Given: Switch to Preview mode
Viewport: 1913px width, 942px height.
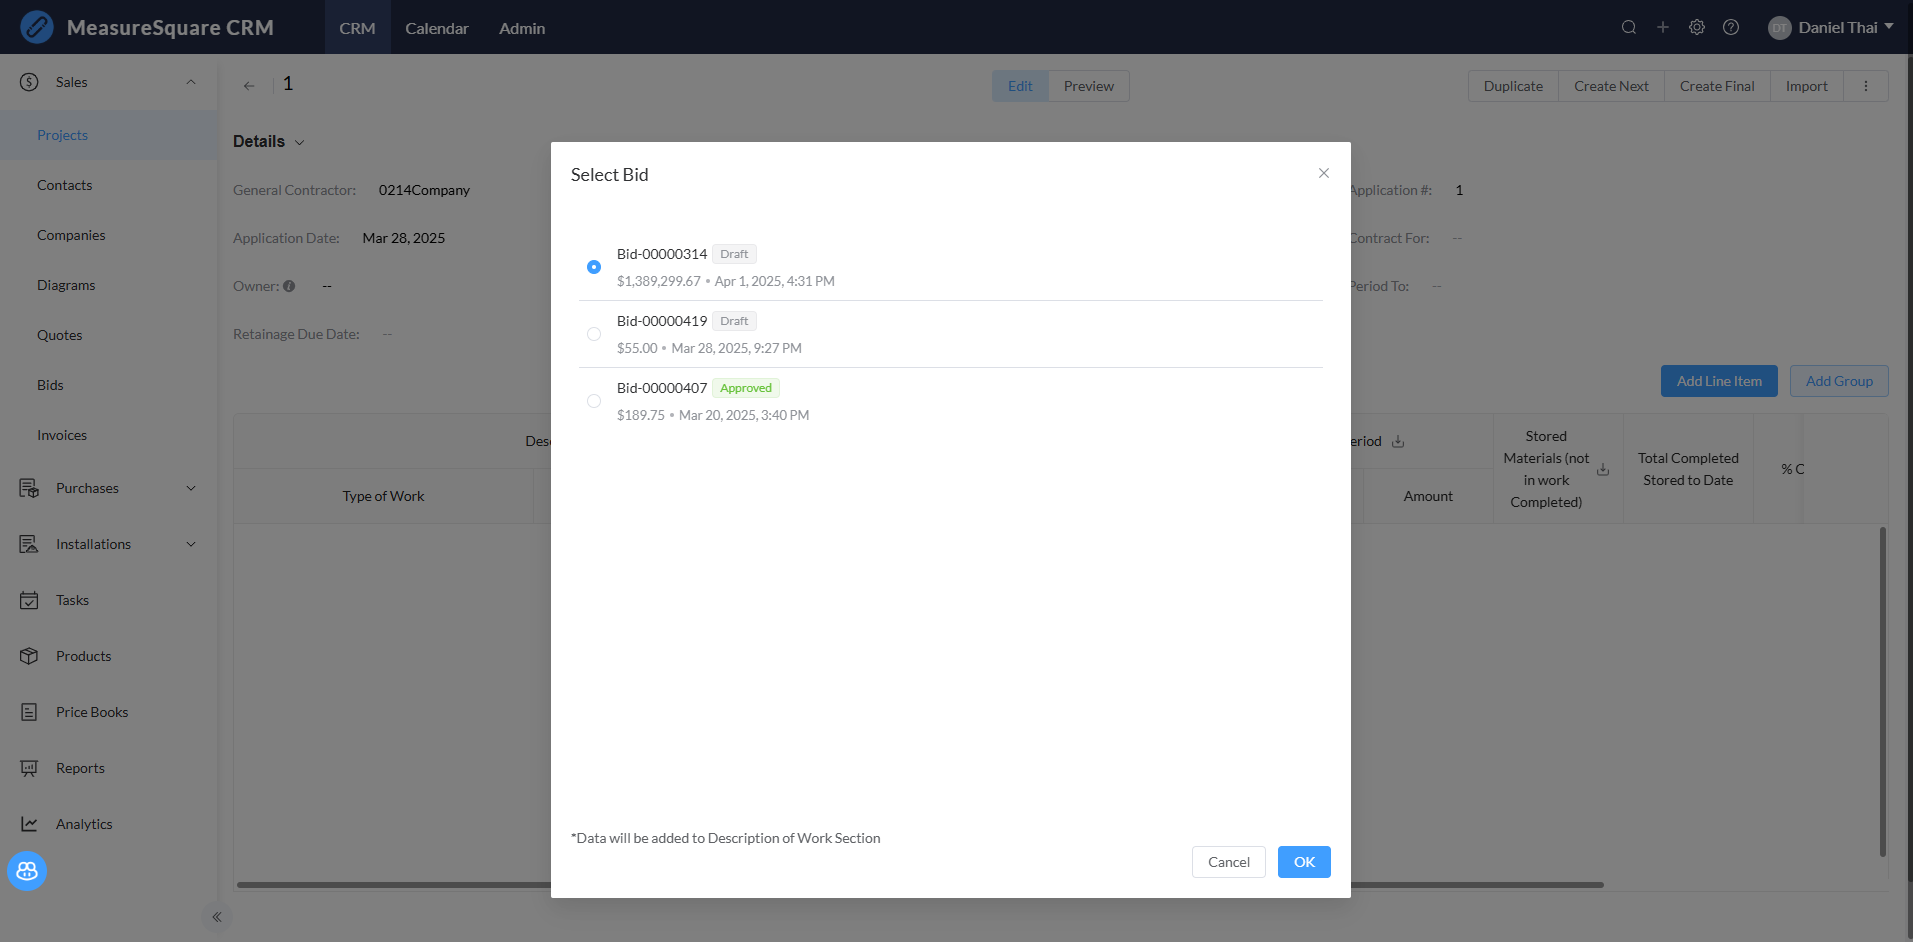Looking at the screenshot, I should coord(1089,86).
